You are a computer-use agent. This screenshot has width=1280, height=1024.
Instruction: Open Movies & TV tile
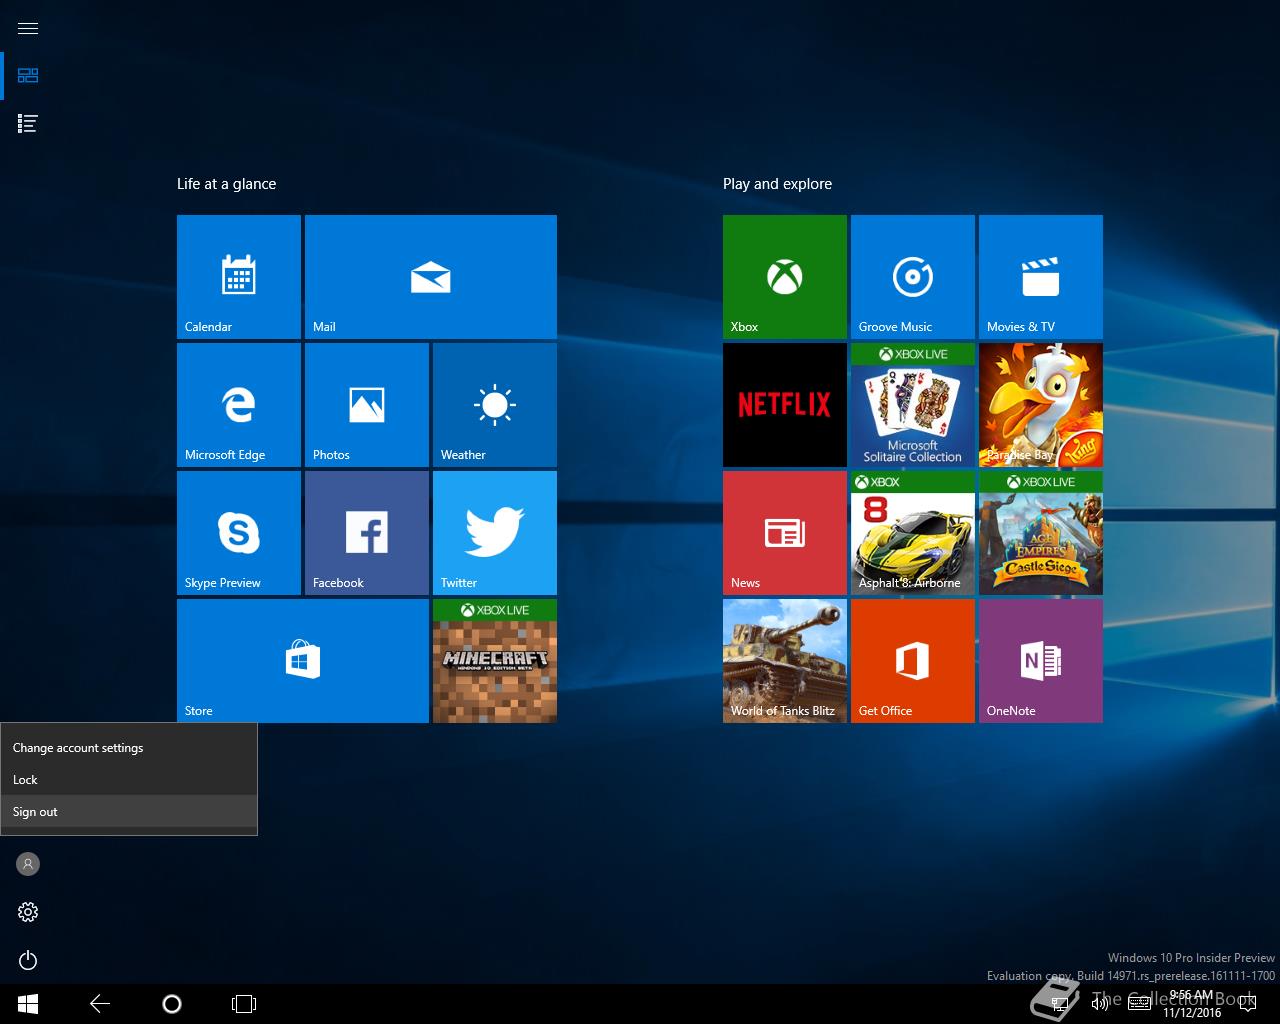click(x=1041, y=277)
